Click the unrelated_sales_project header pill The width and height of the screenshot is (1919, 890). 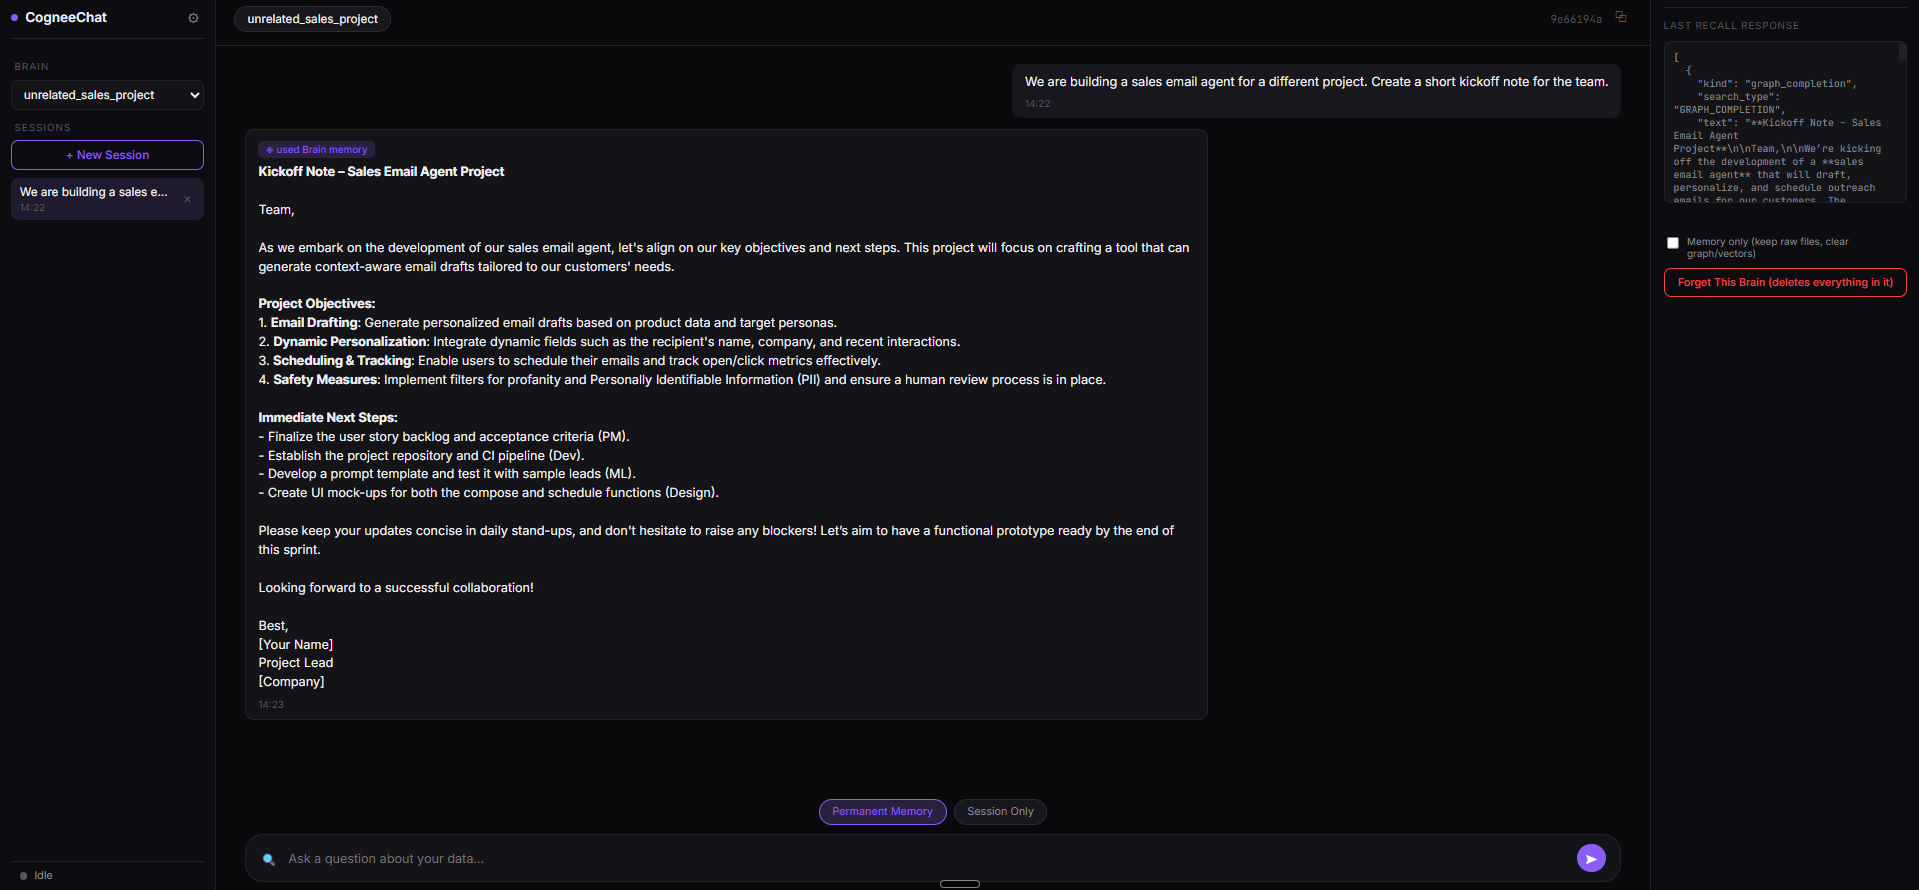(x=312, y=19)
